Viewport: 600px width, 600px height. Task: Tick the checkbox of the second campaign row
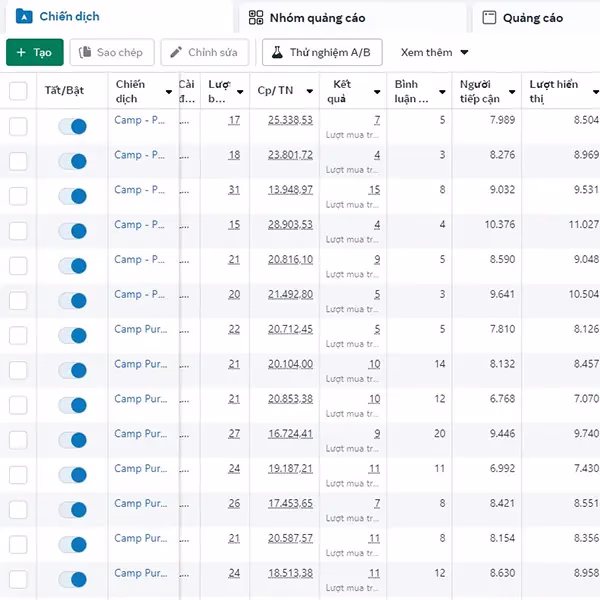(x=18, y=161)
